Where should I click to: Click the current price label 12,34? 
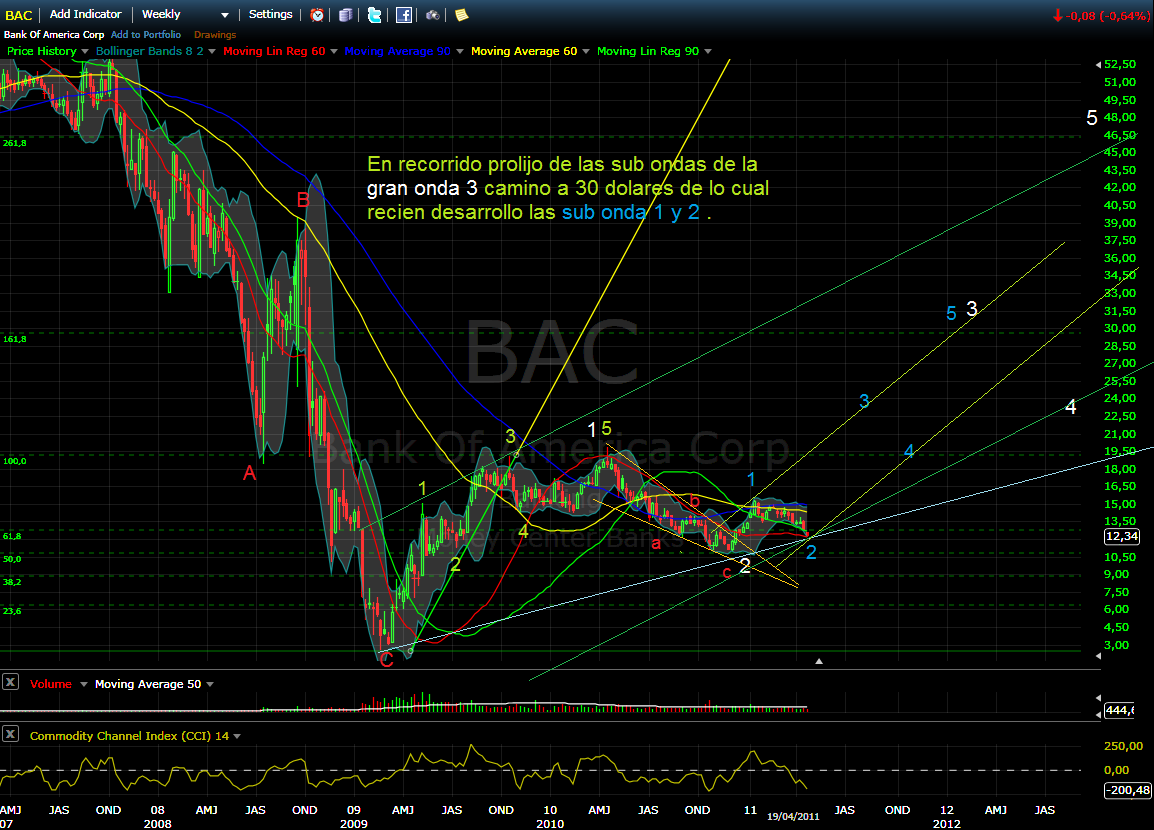click(x=1122, y=536)
